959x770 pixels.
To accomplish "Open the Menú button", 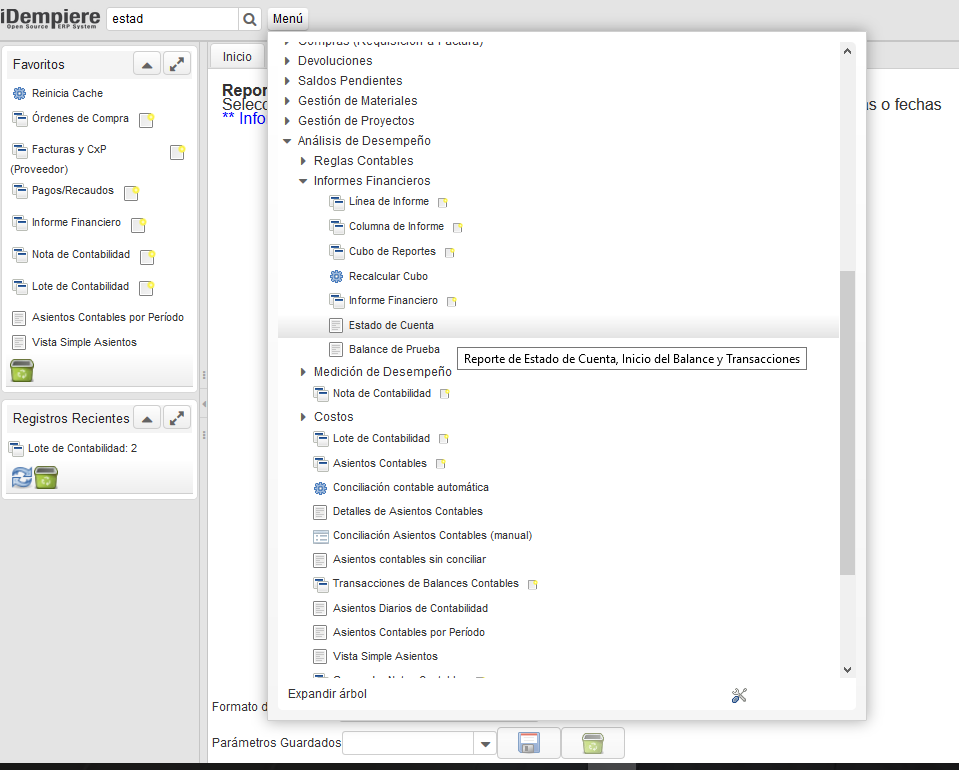I will [288, 19].
